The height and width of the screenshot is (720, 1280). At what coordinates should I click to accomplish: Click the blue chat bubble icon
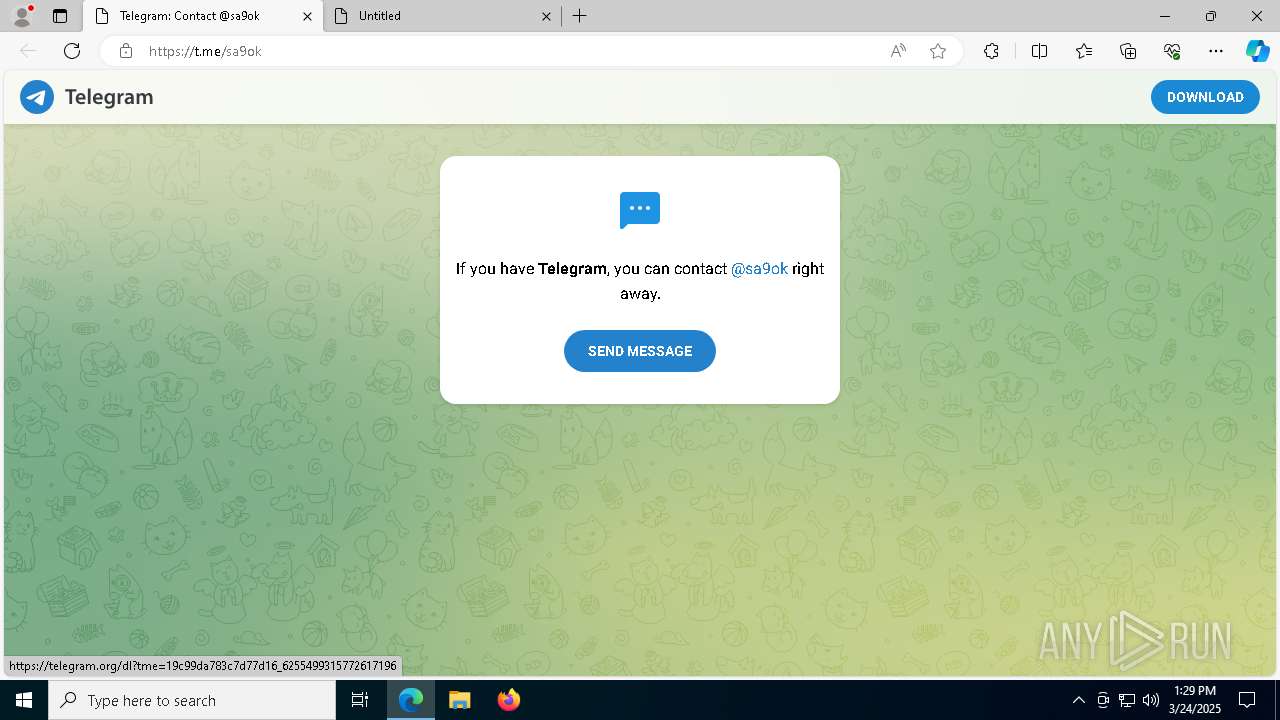[640, 210]
